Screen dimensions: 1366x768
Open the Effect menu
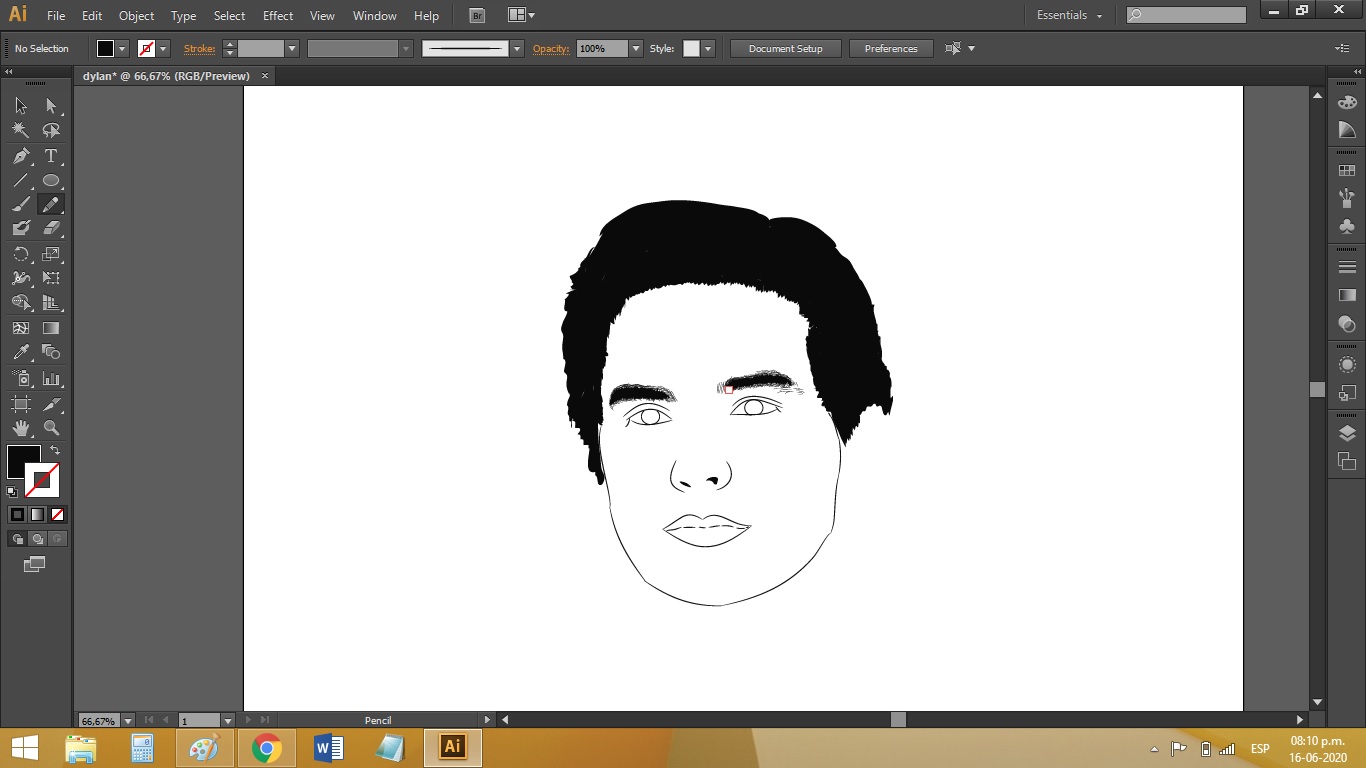[x=278, y=16]
